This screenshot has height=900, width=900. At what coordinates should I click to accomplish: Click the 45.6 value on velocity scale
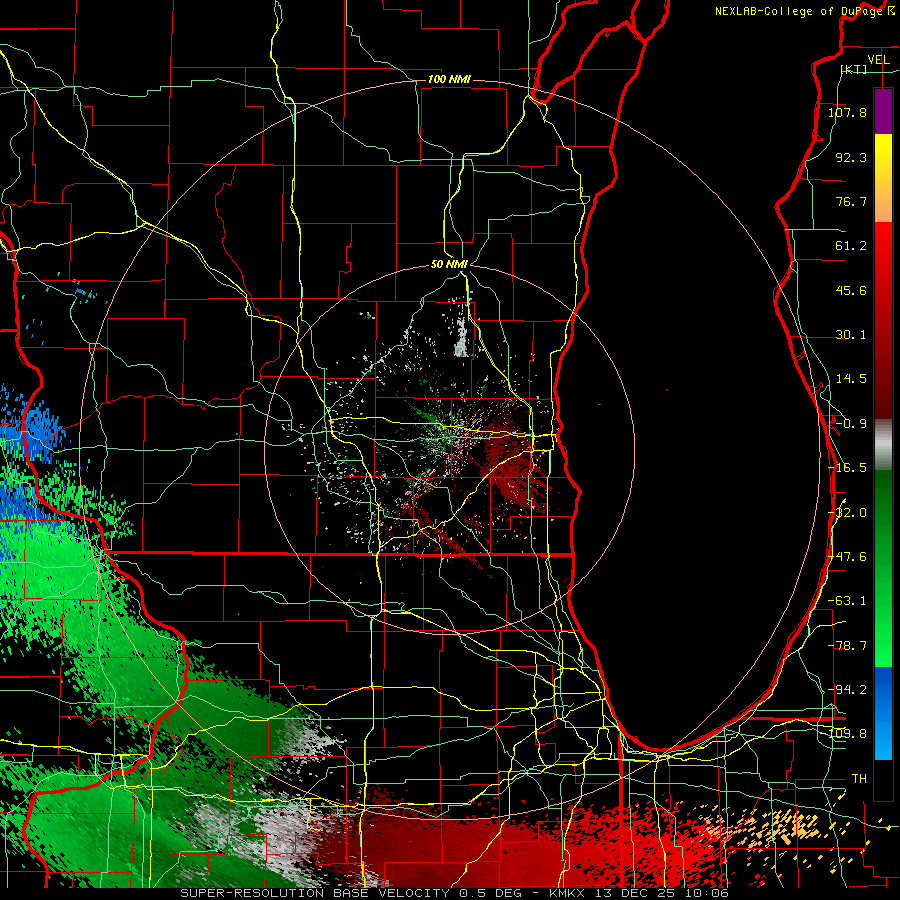click(x=851, y=290)
